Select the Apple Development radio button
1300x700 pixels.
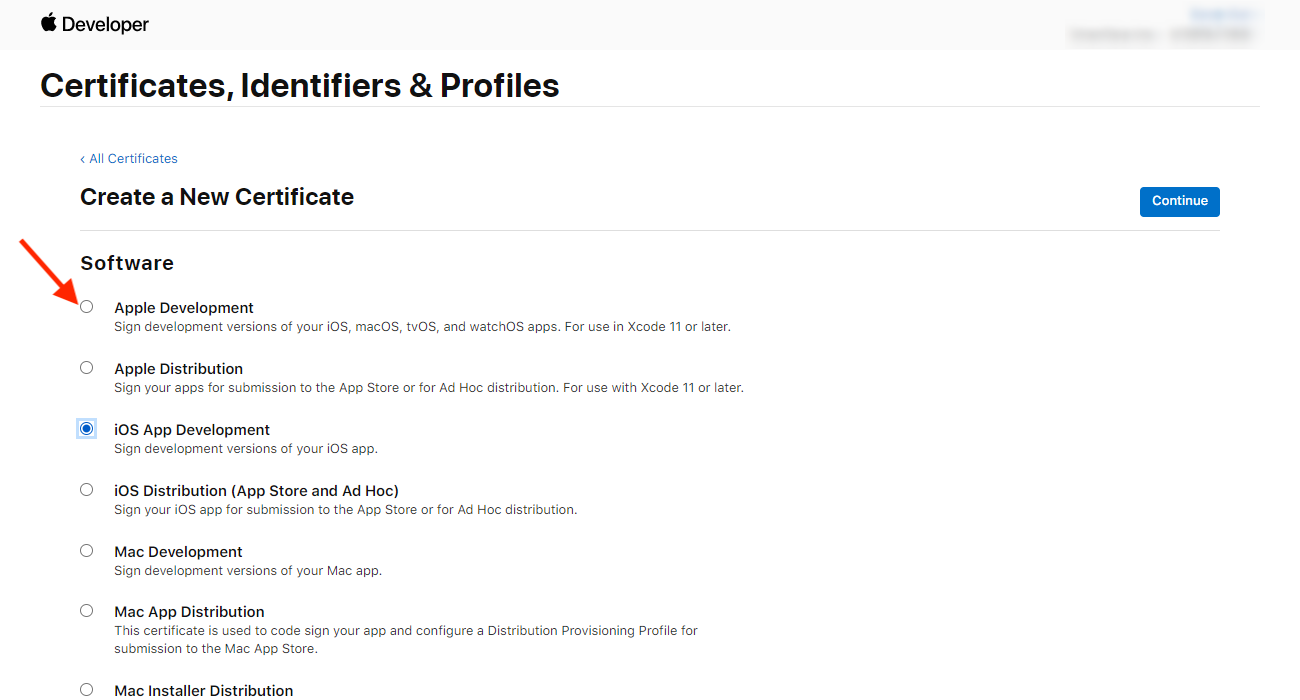87,307
